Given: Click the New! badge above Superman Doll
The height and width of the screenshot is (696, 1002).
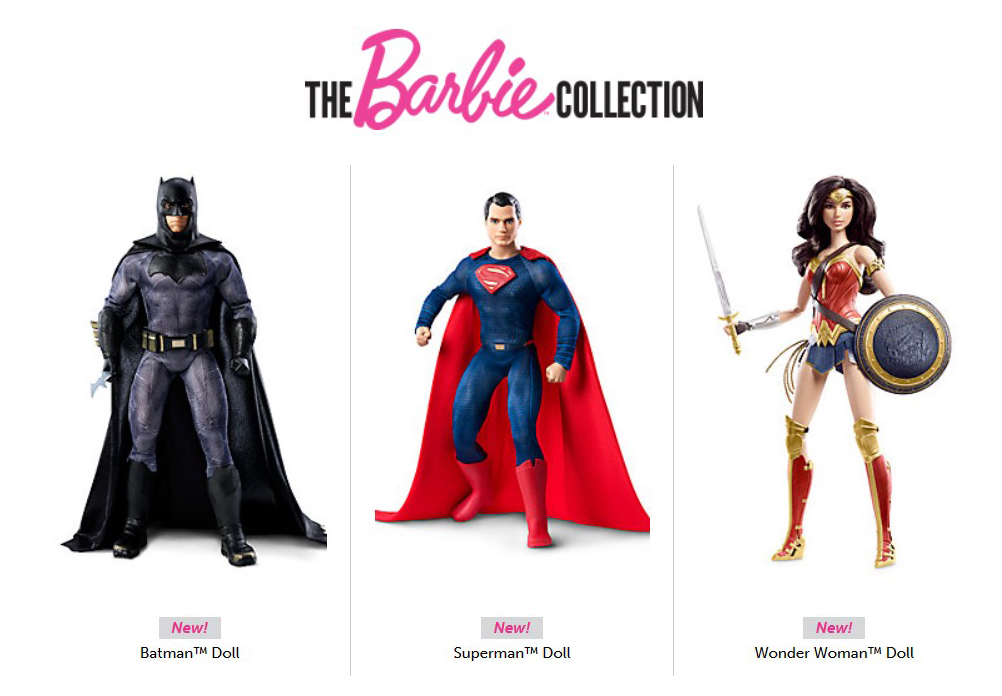Looking at the screenshot, I should pyautogui.click(x=512, y=628).
